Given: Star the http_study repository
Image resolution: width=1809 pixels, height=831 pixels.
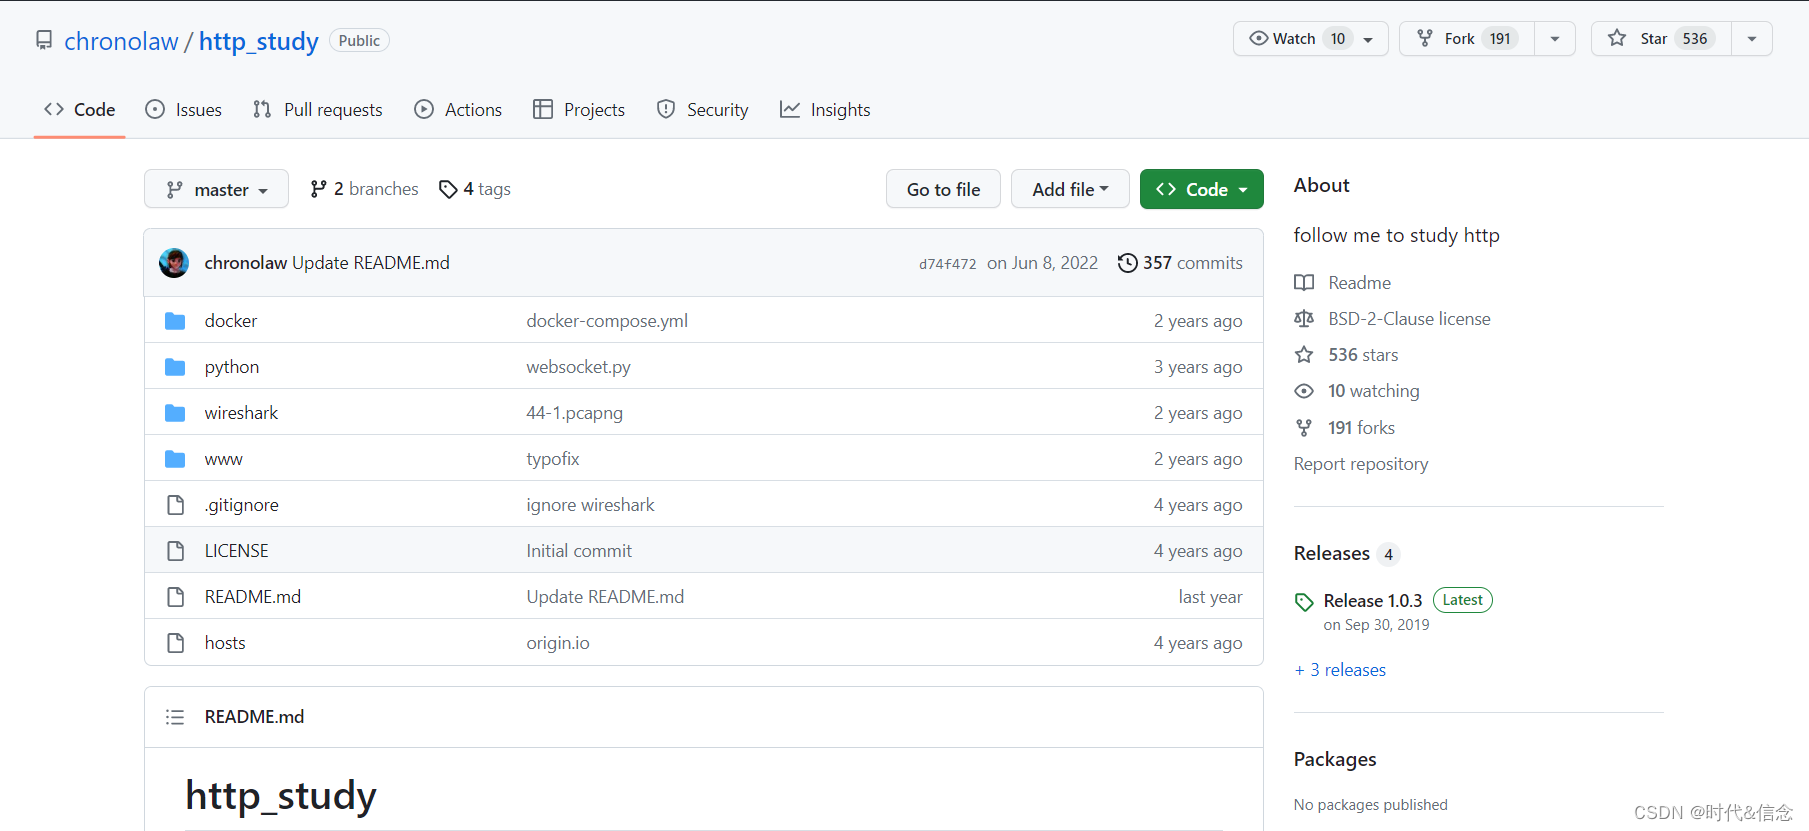Looking at the screenshot, I should pos(1661,39).
